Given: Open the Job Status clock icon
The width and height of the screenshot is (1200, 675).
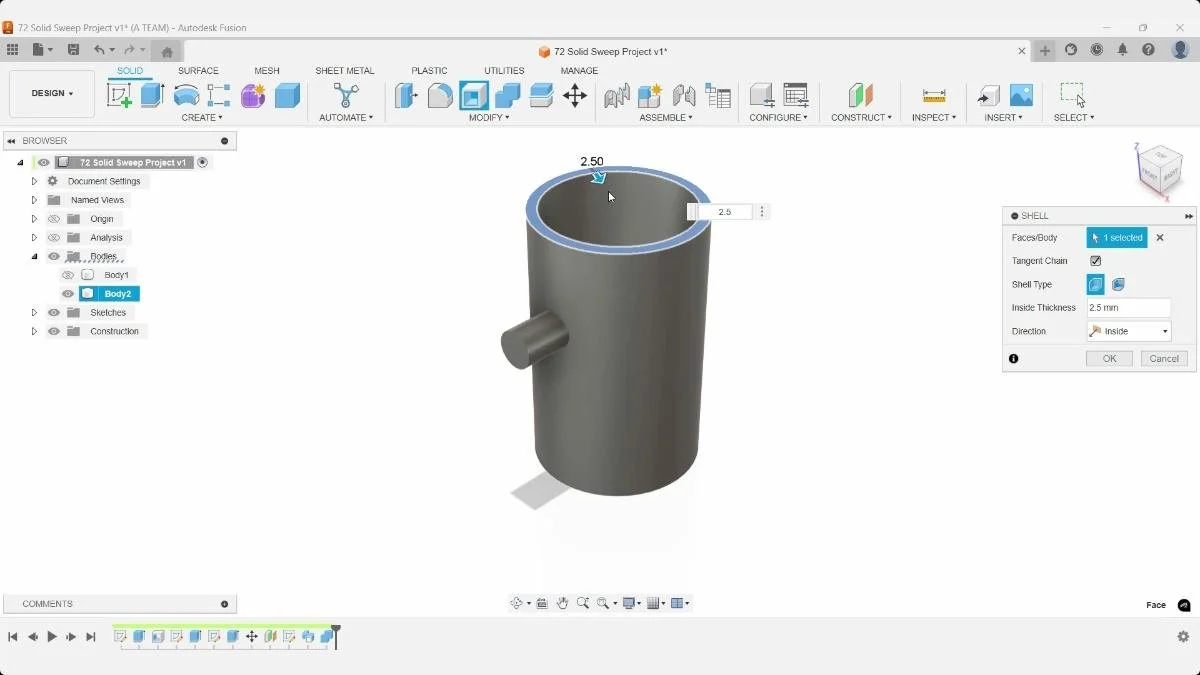Looking at the screenshot, I should pyautogui.click(x=1097, y=50).
